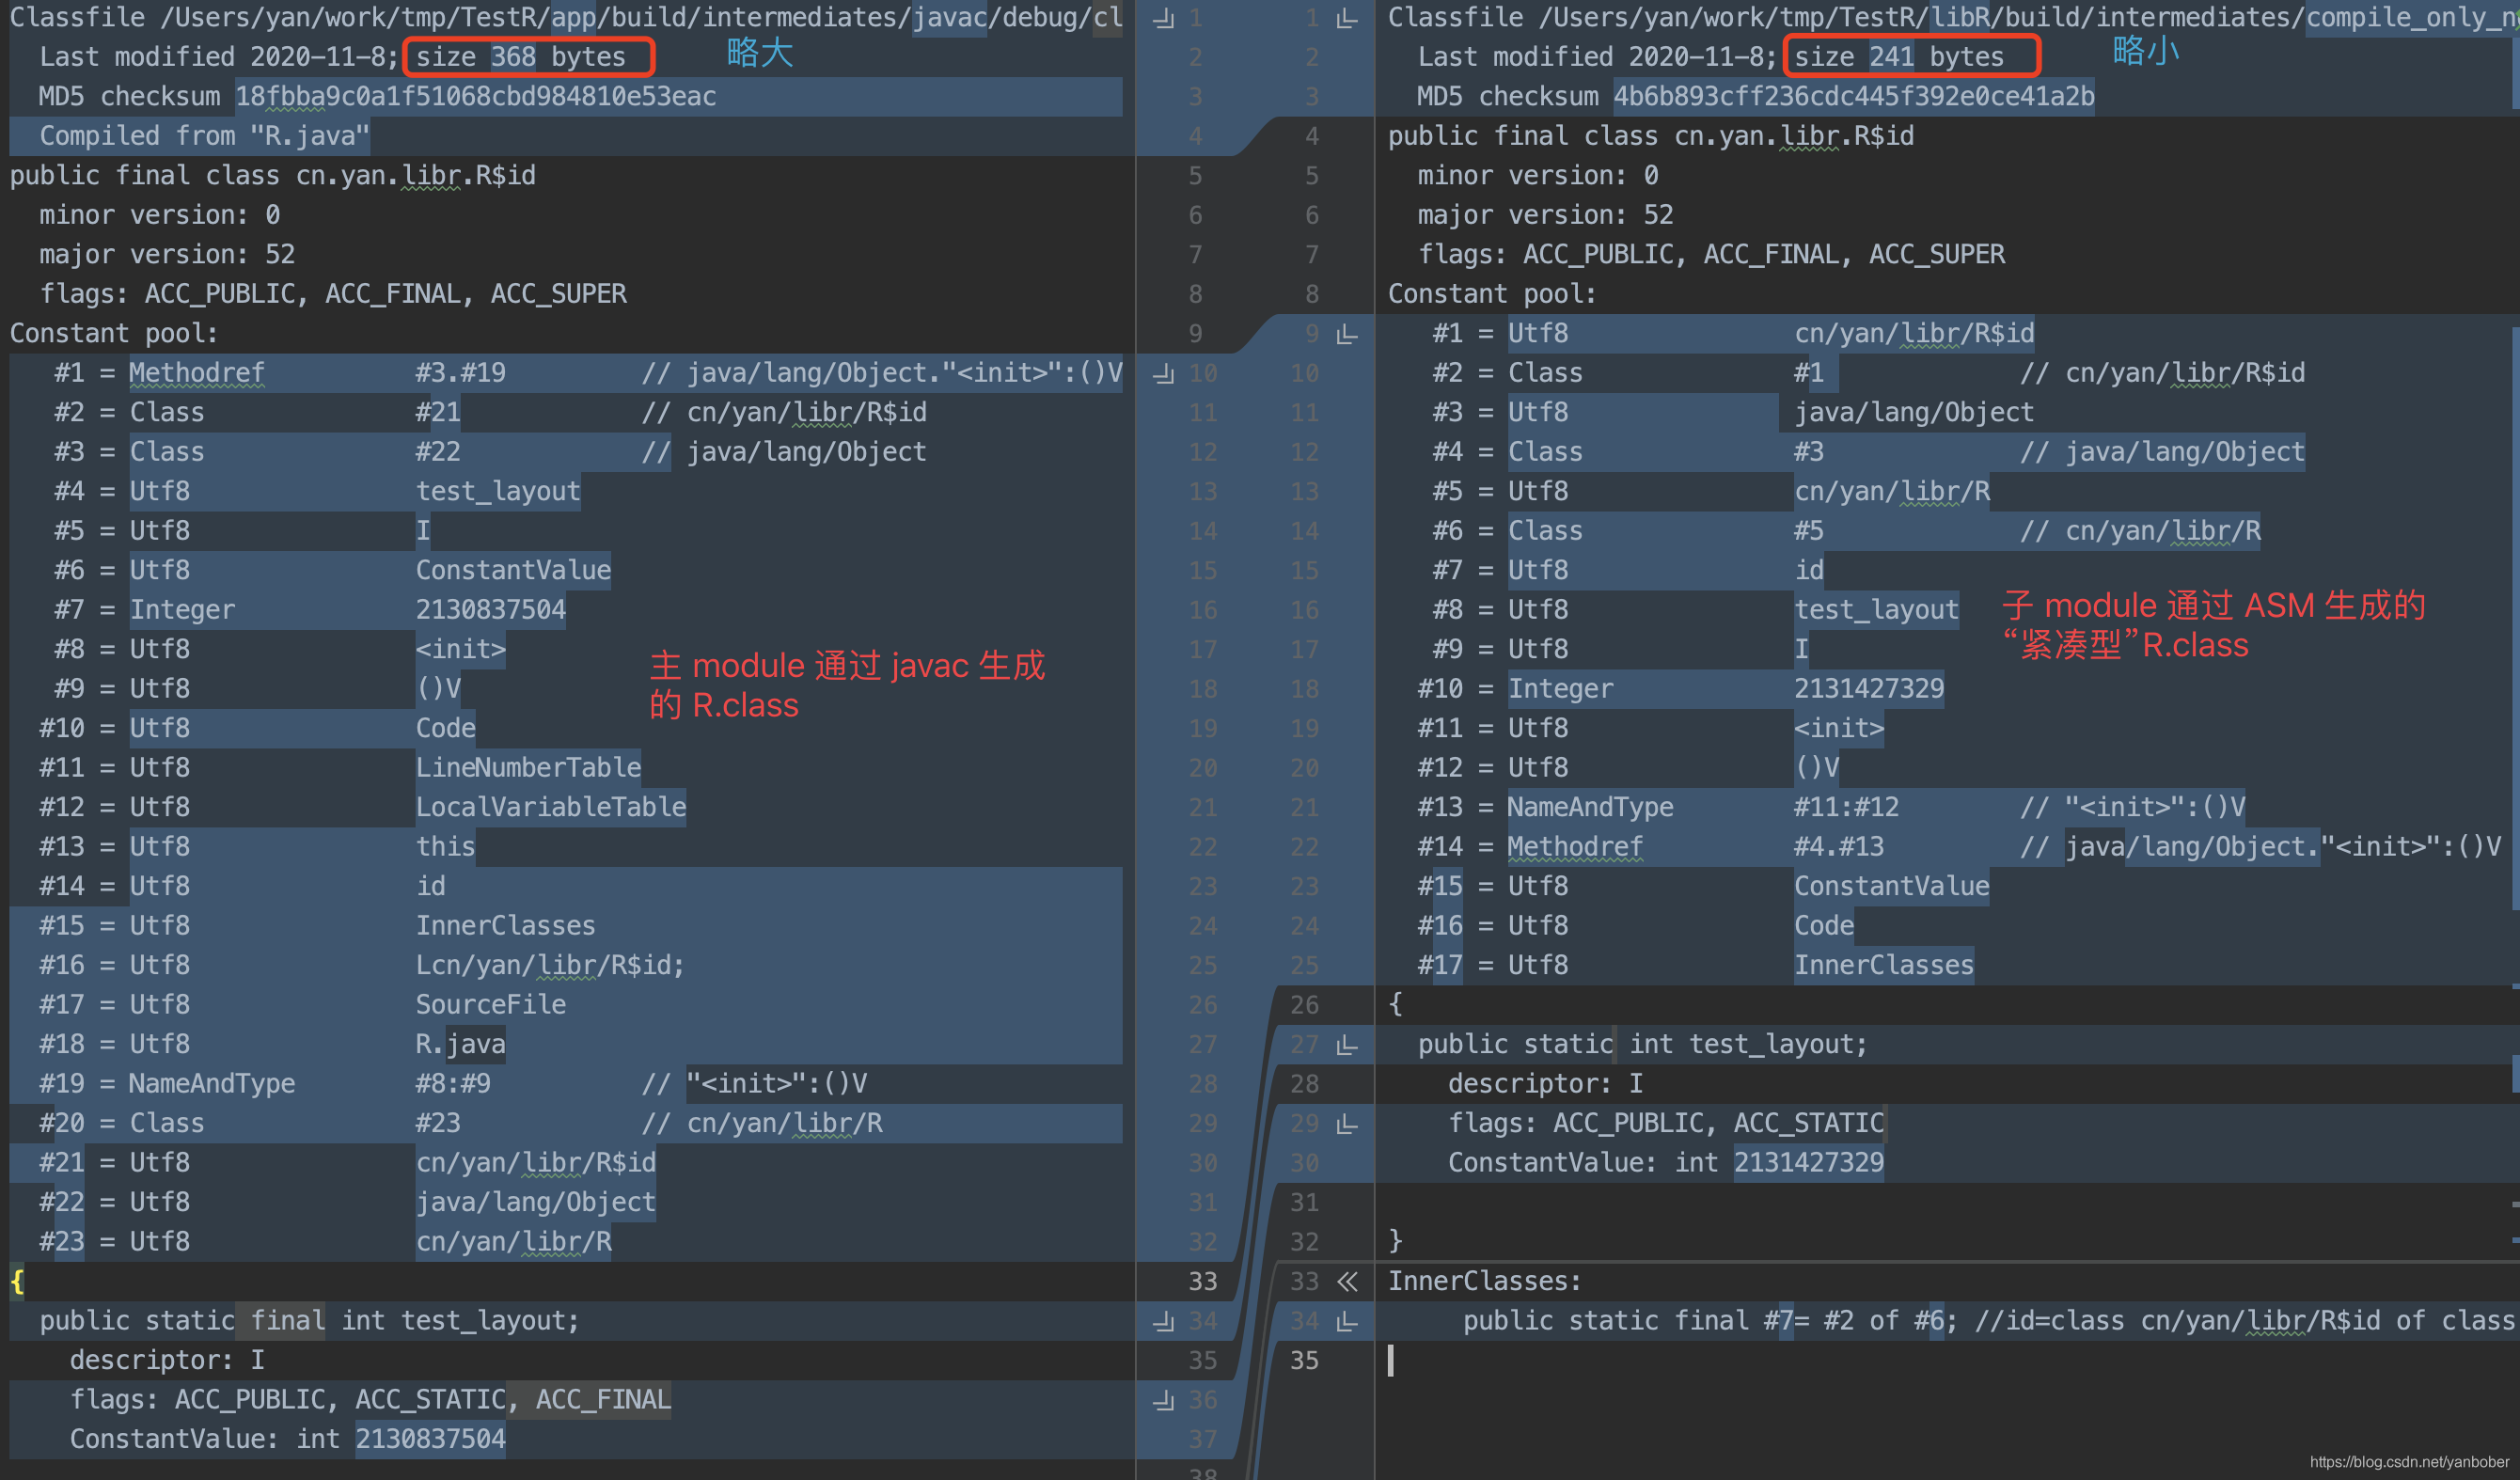Click double-chevron apply arrow at right line 33
This screenshot has height=1480, width=2520.
(x=1348, y=1282)
